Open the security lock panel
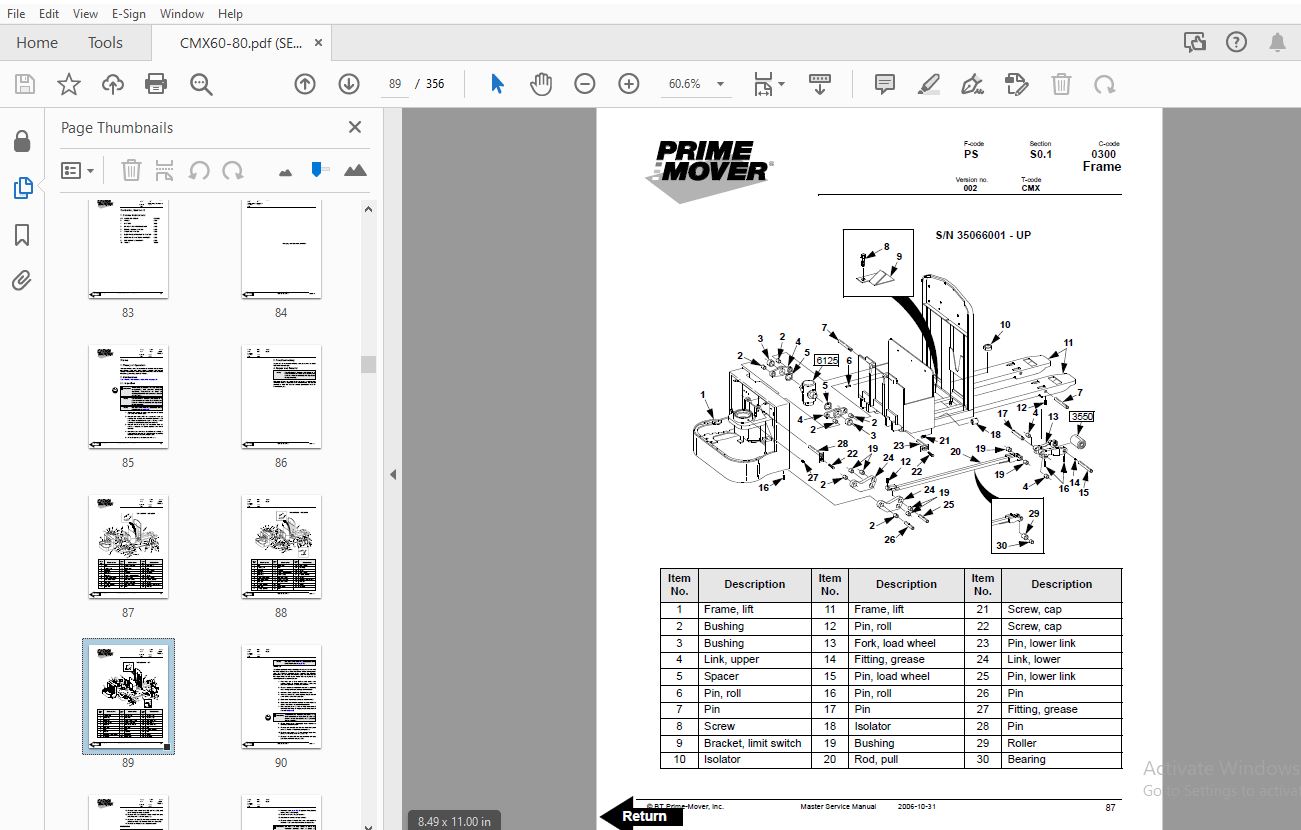The width and height of the screenshot is (1301, 830). pyautogui.click(x=22, y=142)
